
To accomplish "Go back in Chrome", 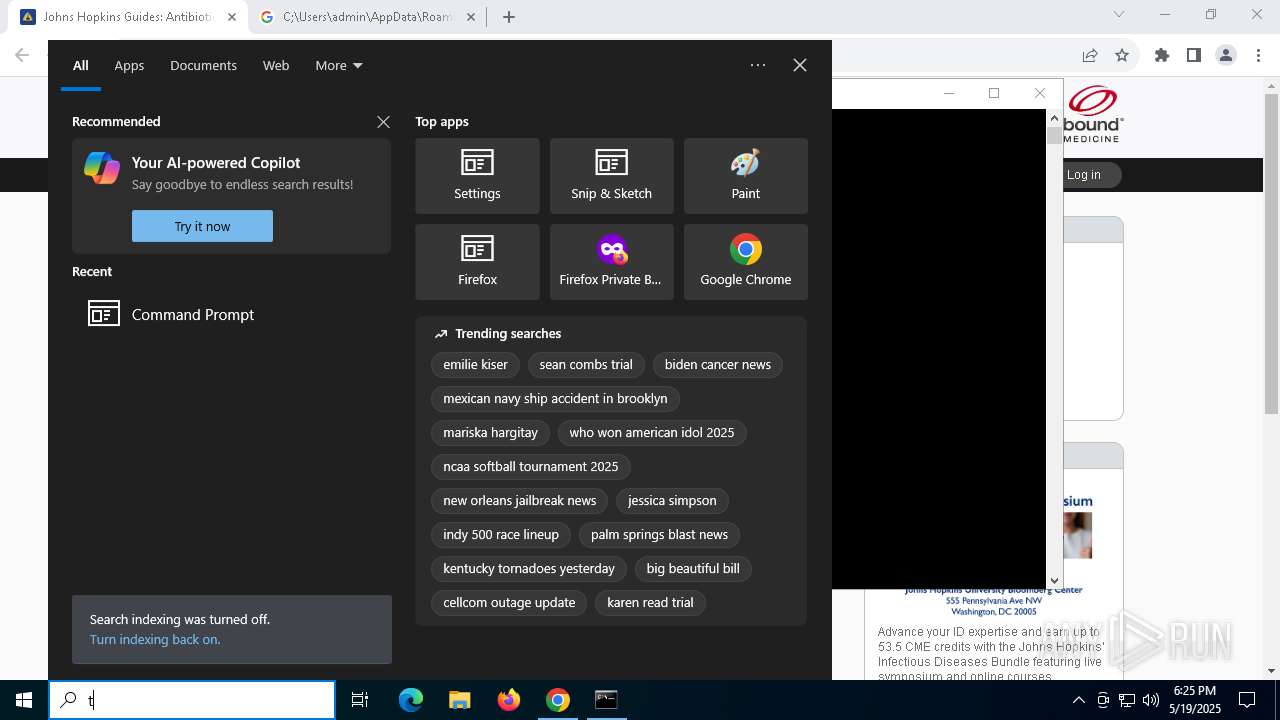I will pyautogui.click(x=22, y=56).
